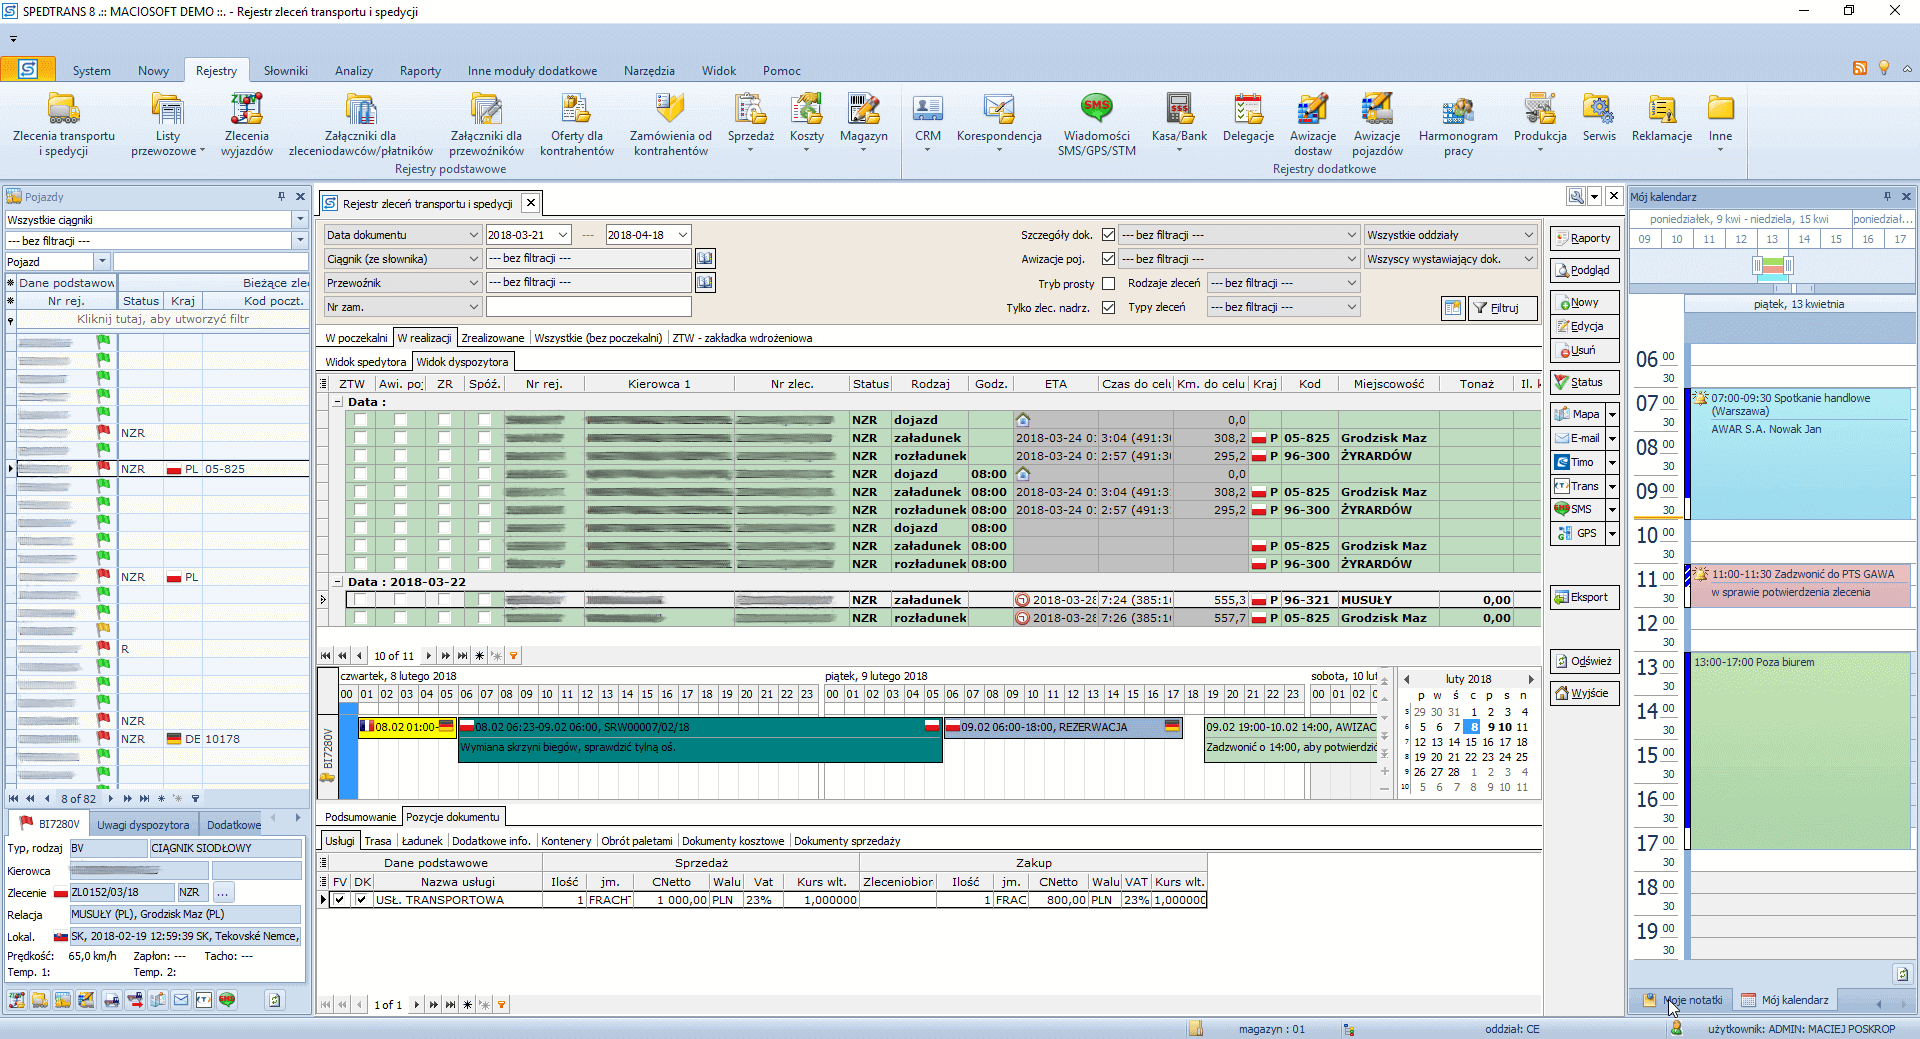Check ZTW box in first dojazd row
1920x1039 pixels.
pos(360,420)
